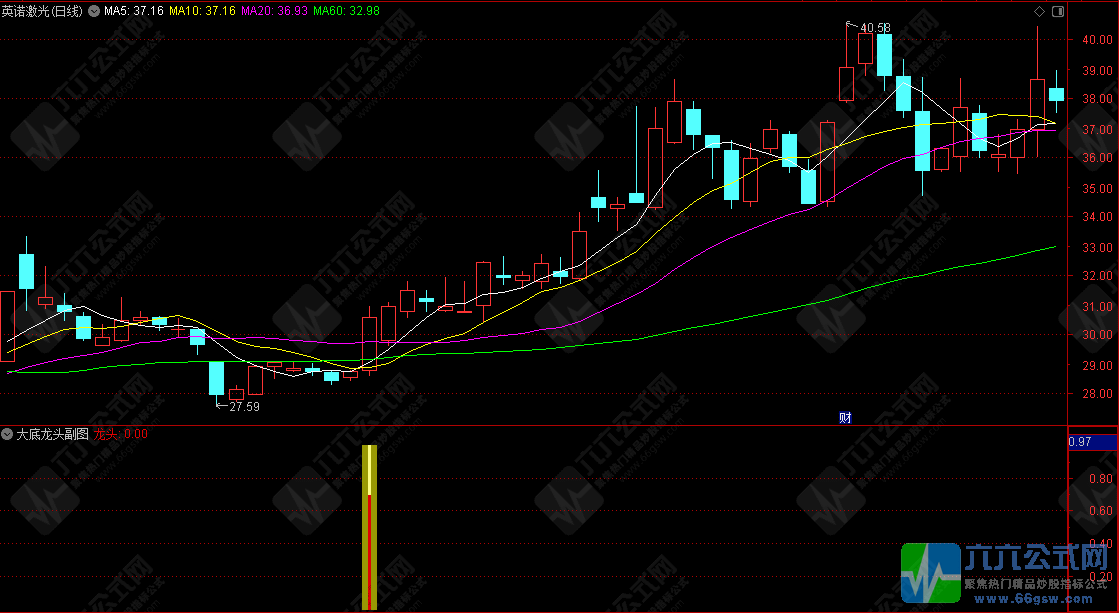Click the 财 financial marker icon
The image size is (1119, 613).
pos(845,418)
